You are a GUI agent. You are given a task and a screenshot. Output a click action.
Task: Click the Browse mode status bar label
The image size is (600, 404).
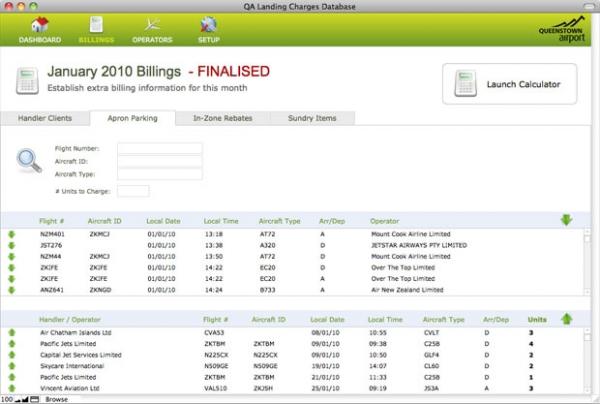(x=57, y=399)
